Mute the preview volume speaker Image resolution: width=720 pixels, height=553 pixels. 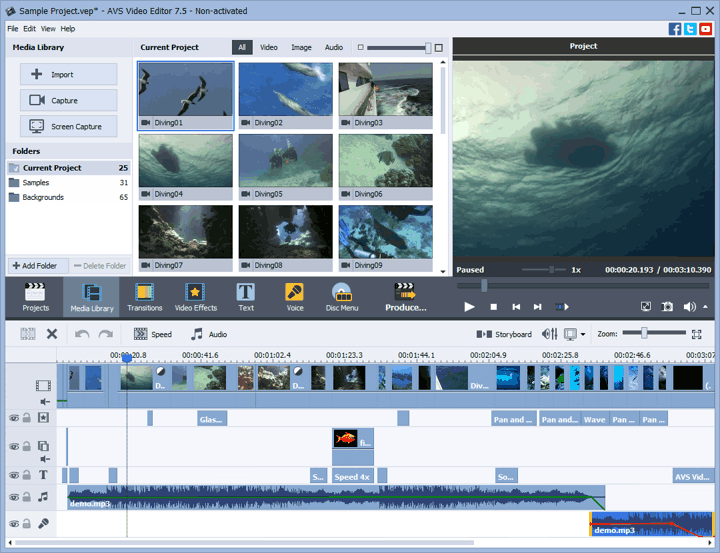point(689,306)
